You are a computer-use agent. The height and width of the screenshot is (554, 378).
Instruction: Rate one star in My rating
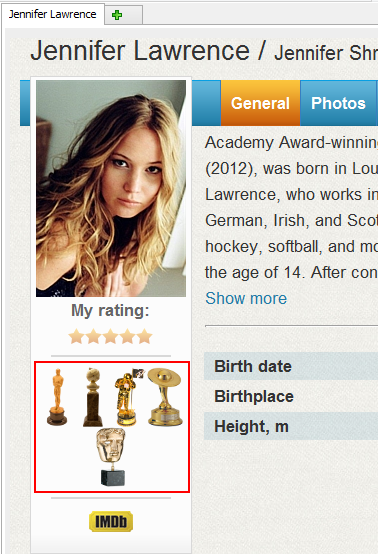point(76,336)
